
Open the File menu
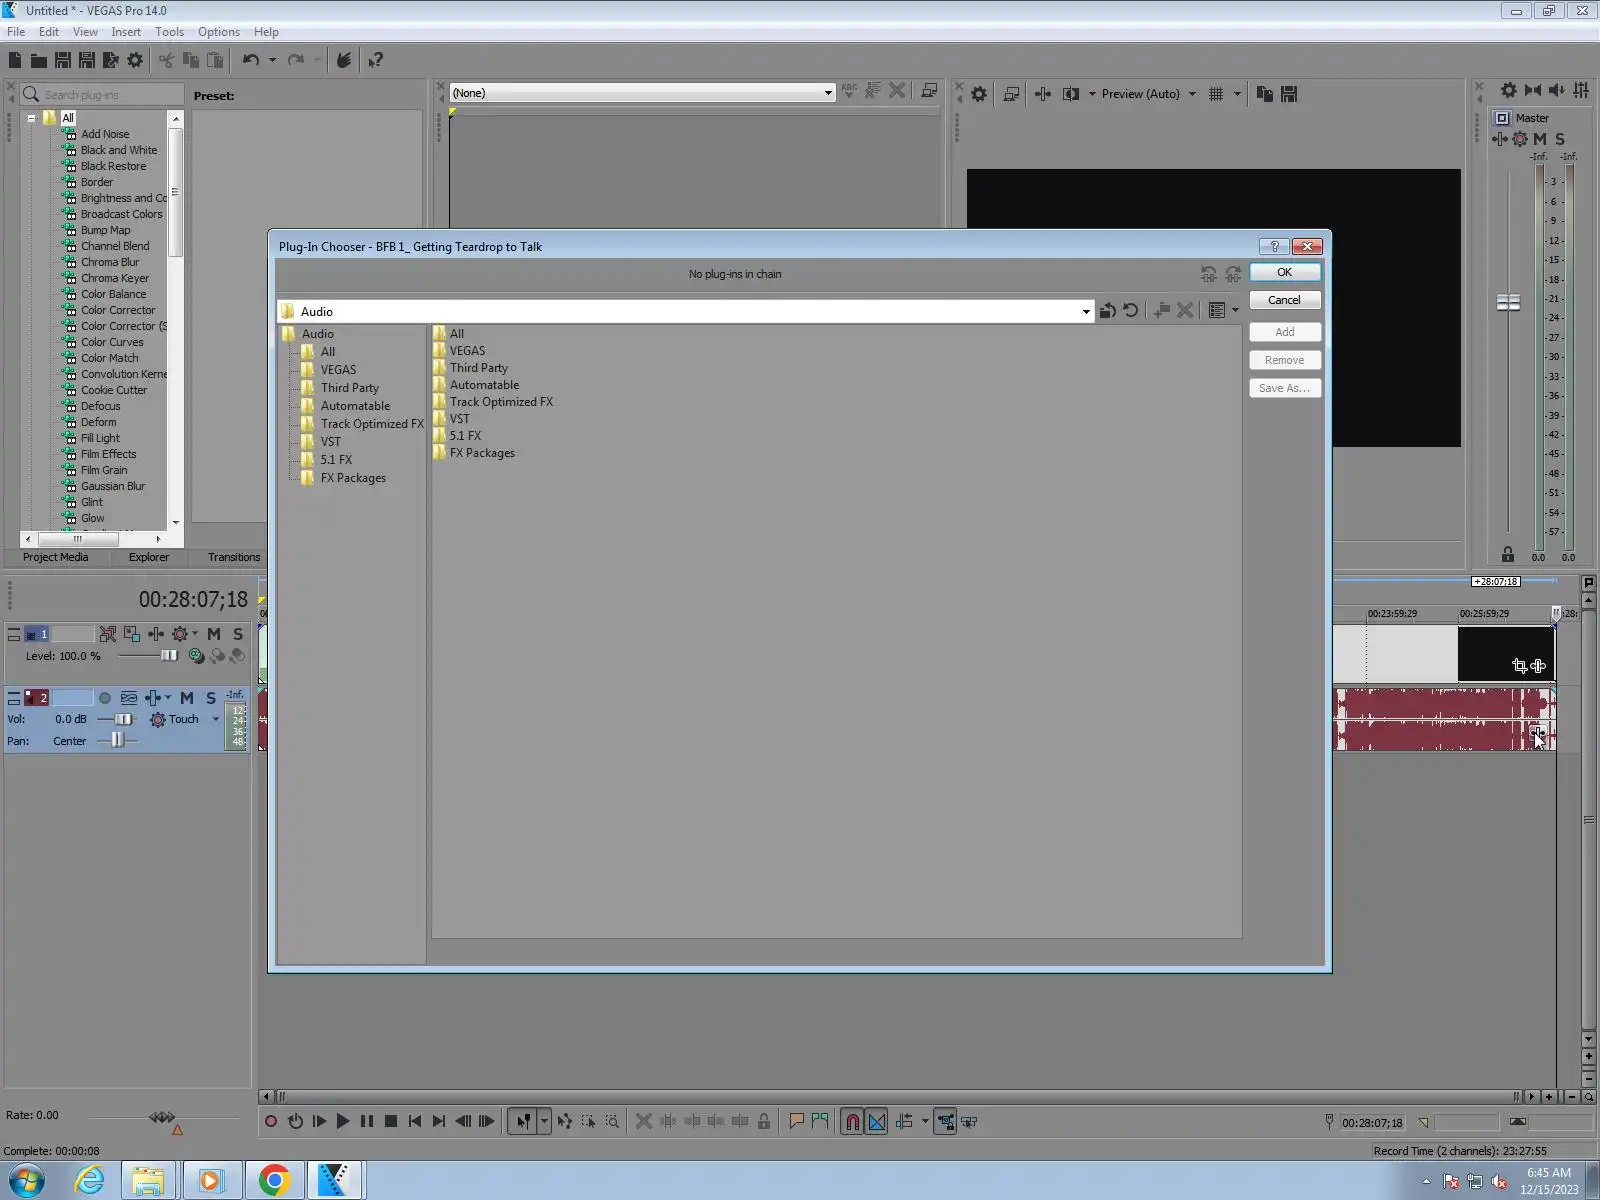(x=16, y=32)
